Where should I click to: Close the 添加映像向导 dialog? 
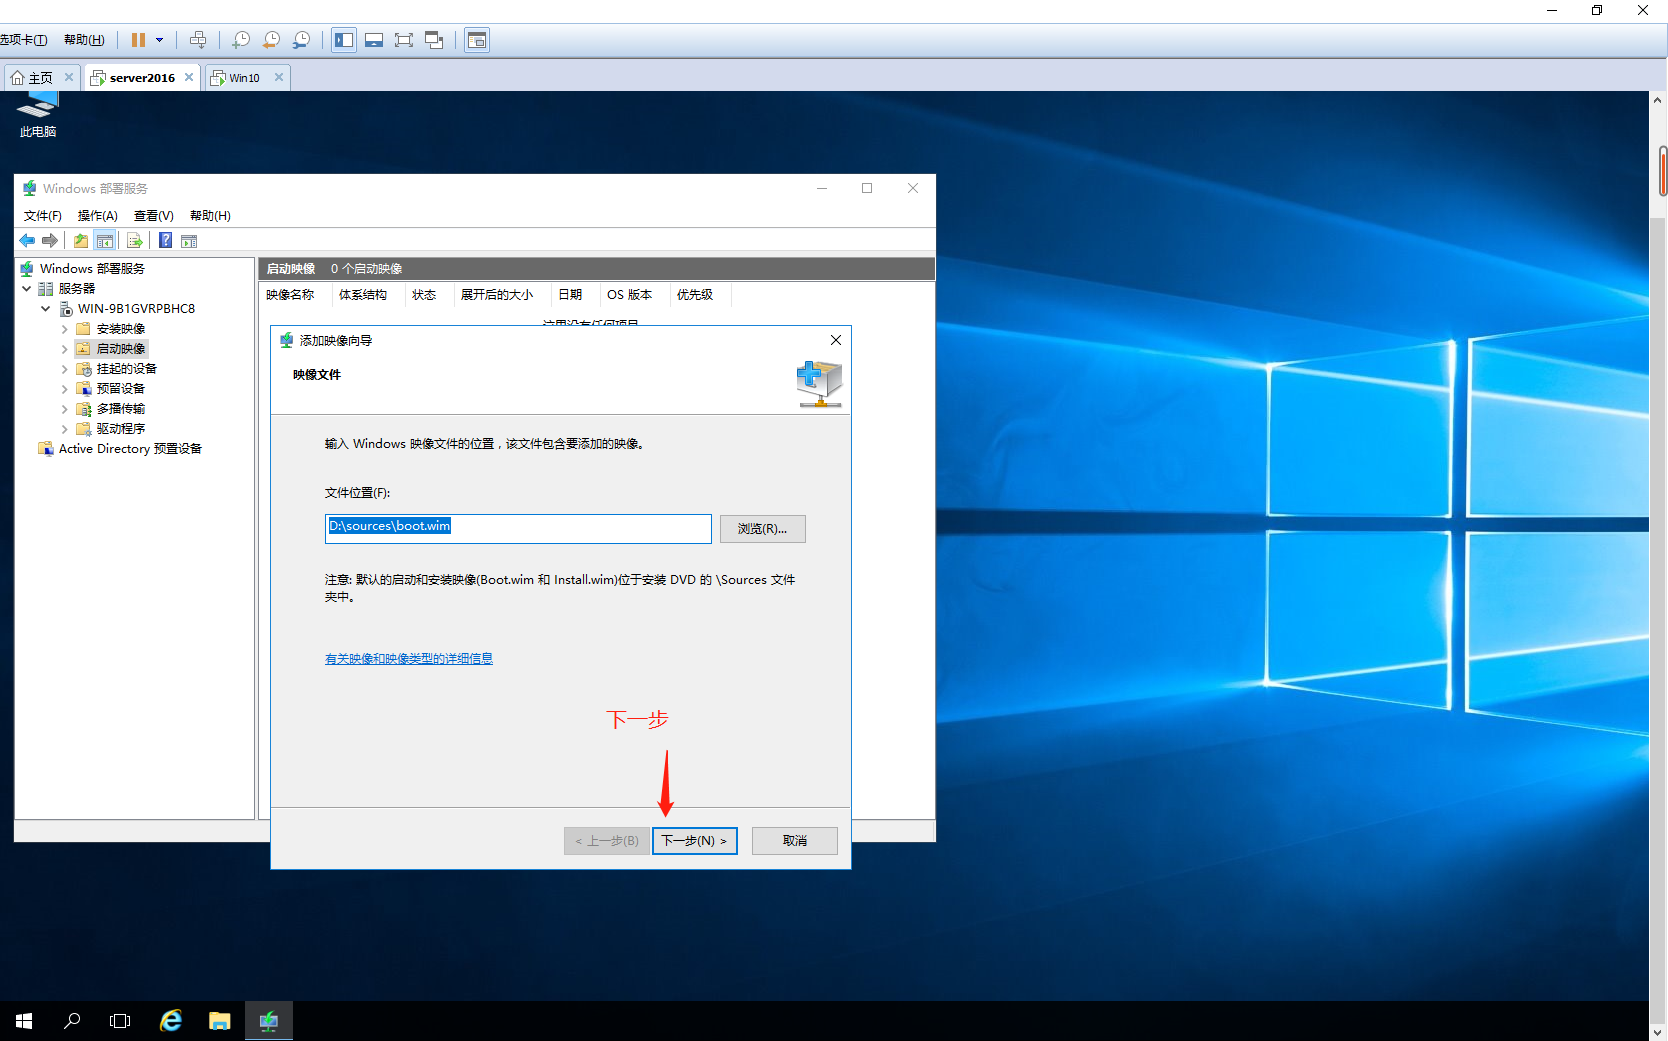click(836, 340)
